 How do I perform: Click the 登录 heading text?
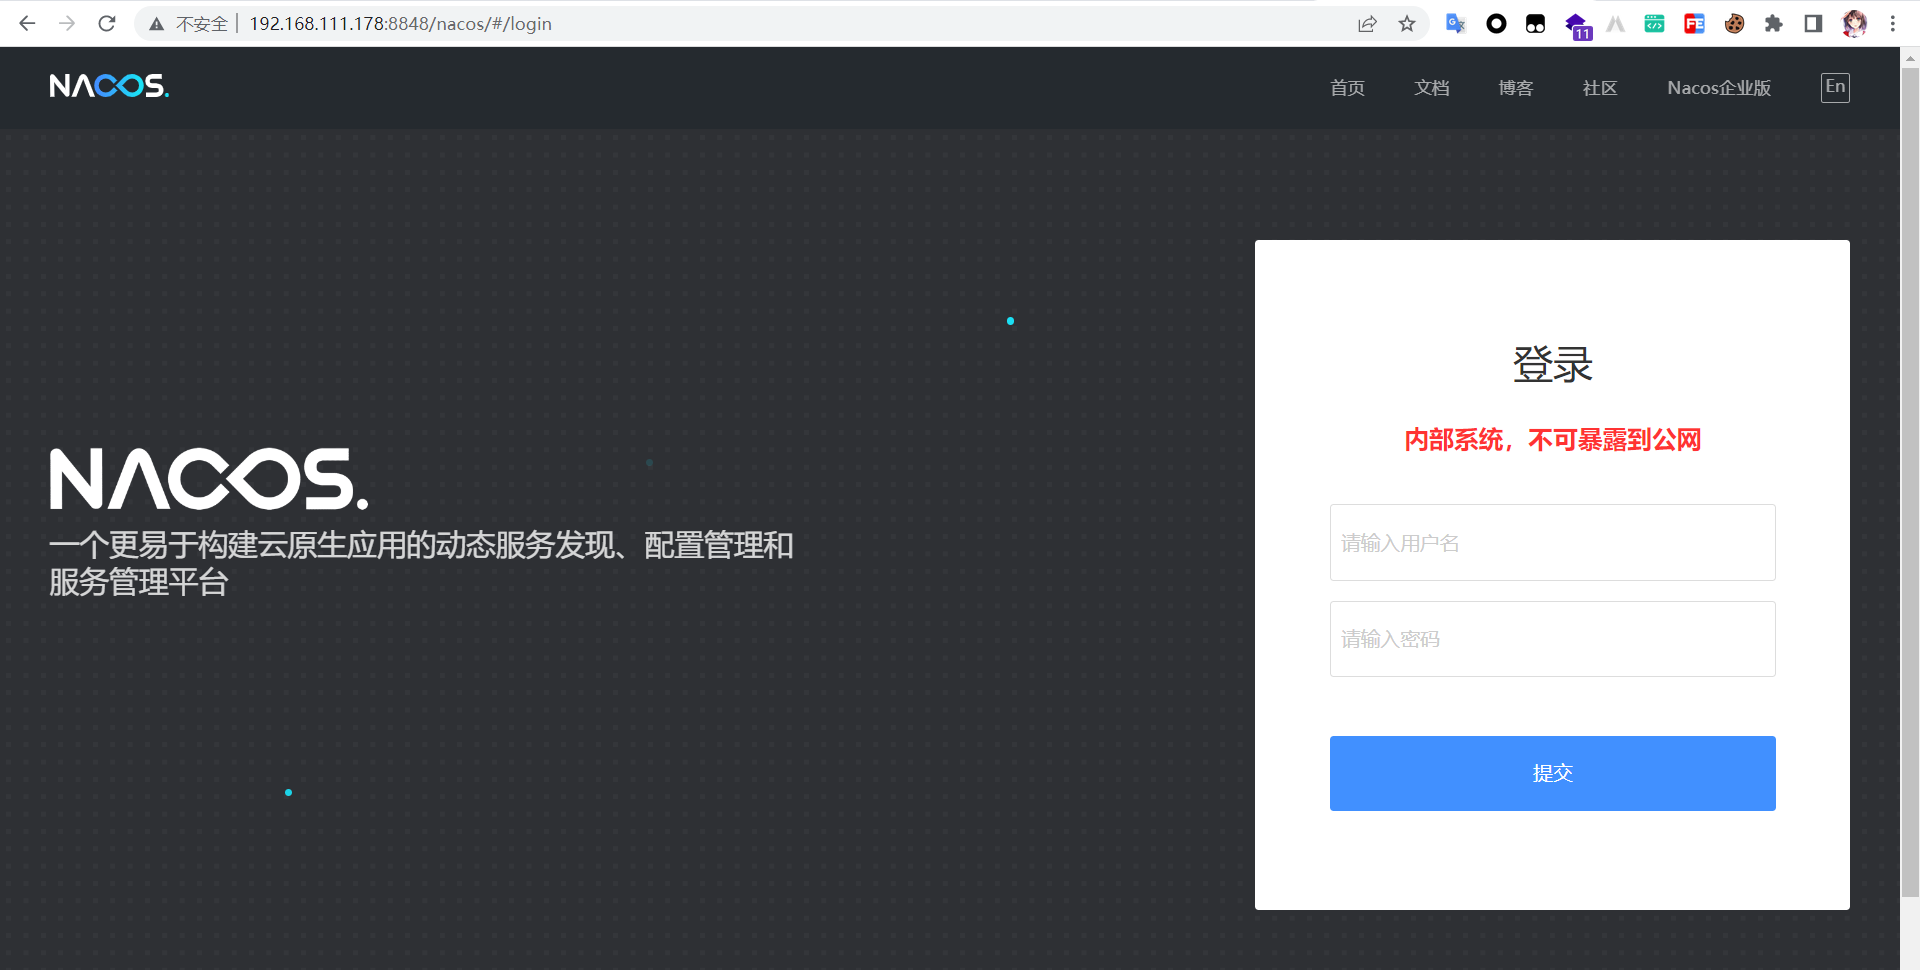1552,364
